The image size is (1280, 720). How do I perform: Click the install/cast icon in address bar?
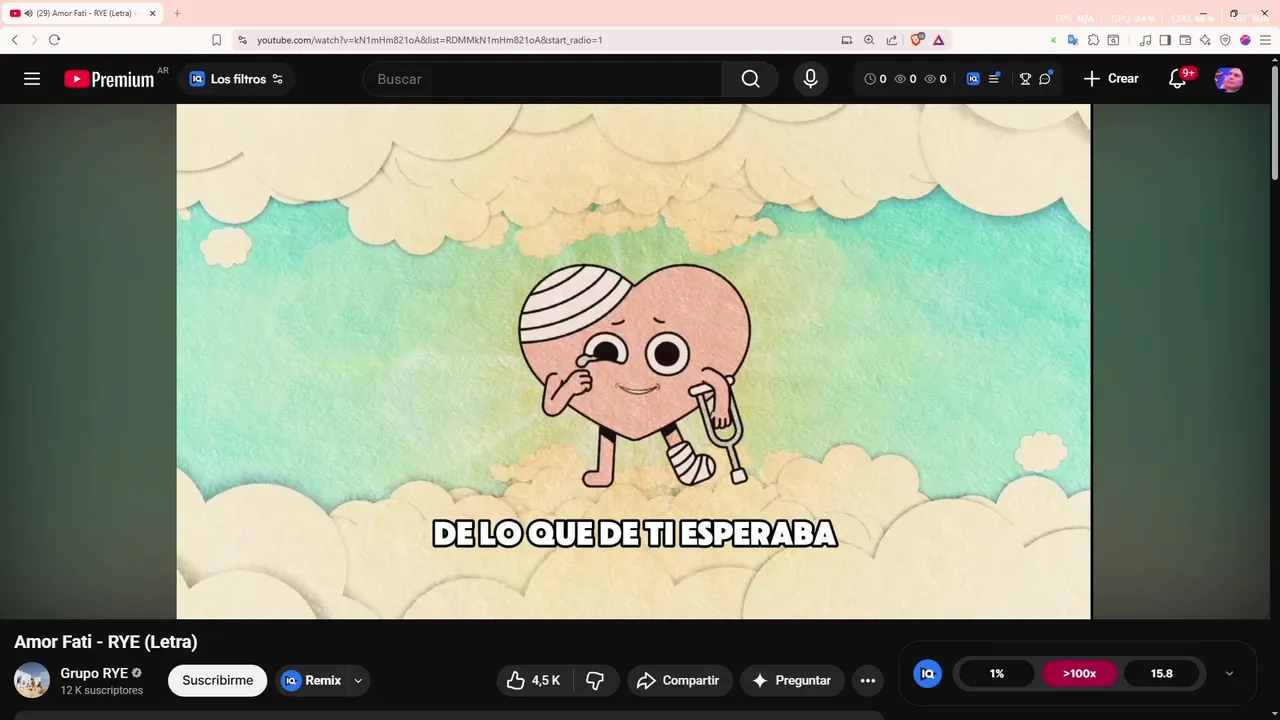click(847, 40)
